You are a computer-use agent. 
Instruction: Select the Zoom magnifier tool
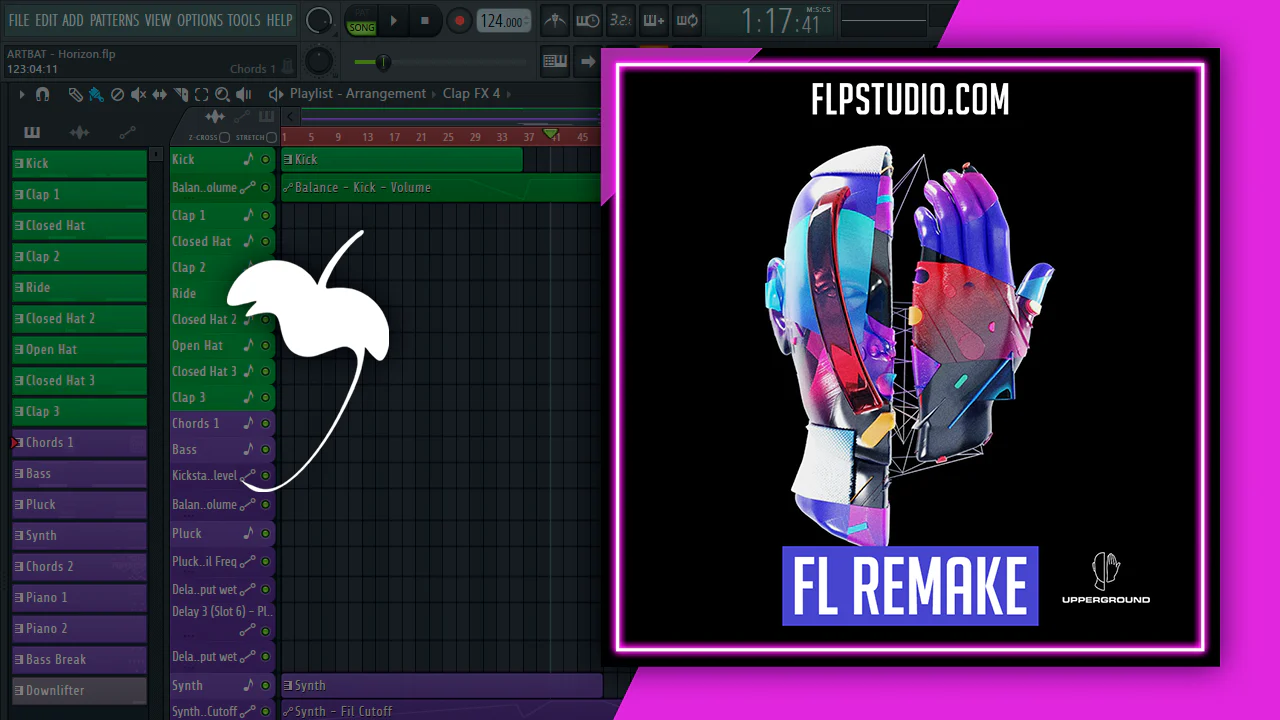[x=222, y=94]
